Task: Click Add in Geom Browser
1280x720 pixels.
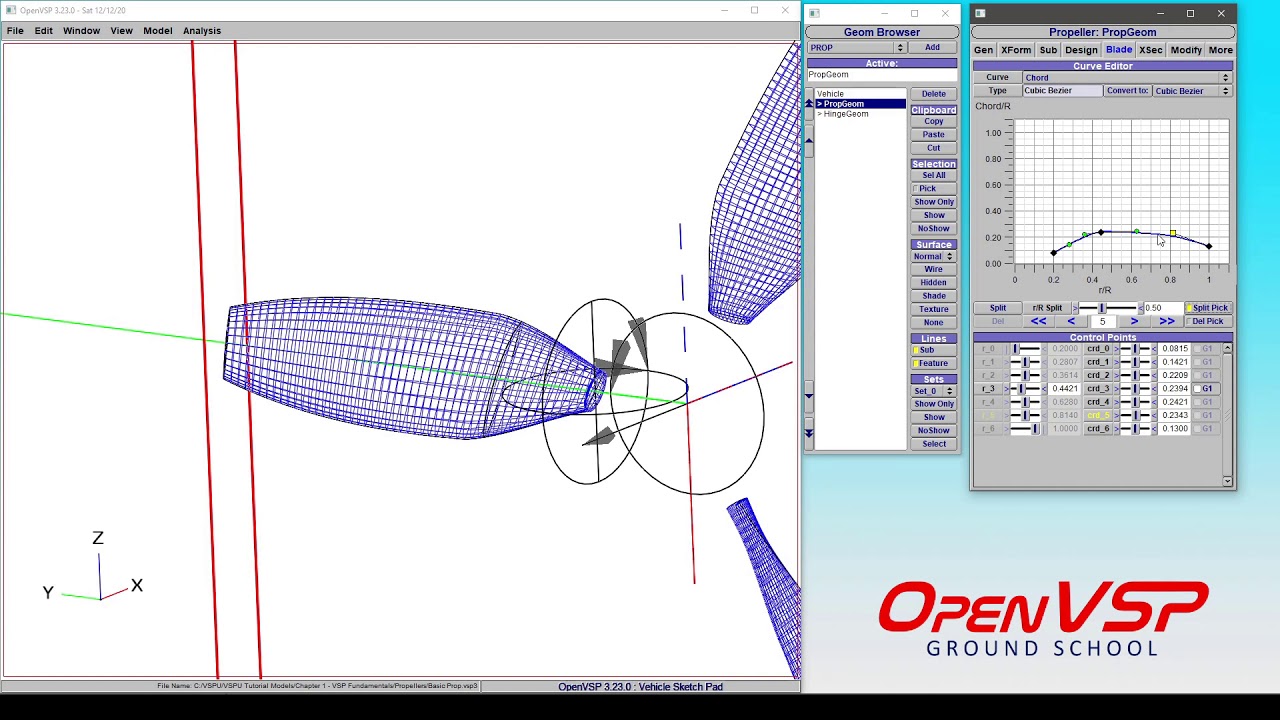Action: [932, 48]
